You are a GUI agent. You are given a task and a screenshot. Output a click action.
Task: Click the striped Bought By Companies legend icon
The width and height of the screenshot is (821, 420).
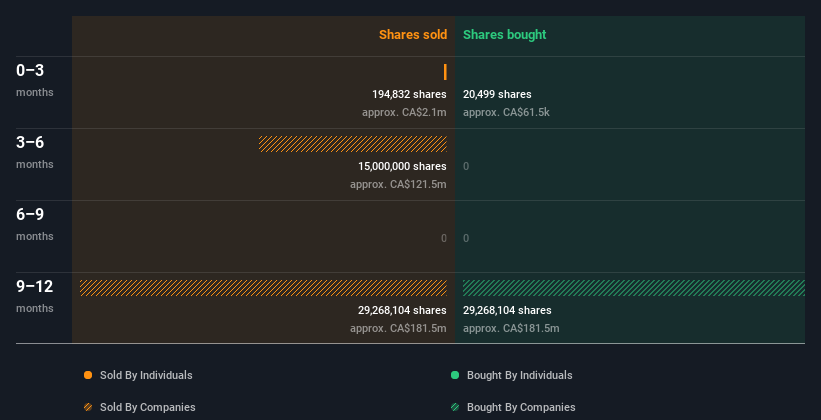point(455,407)
